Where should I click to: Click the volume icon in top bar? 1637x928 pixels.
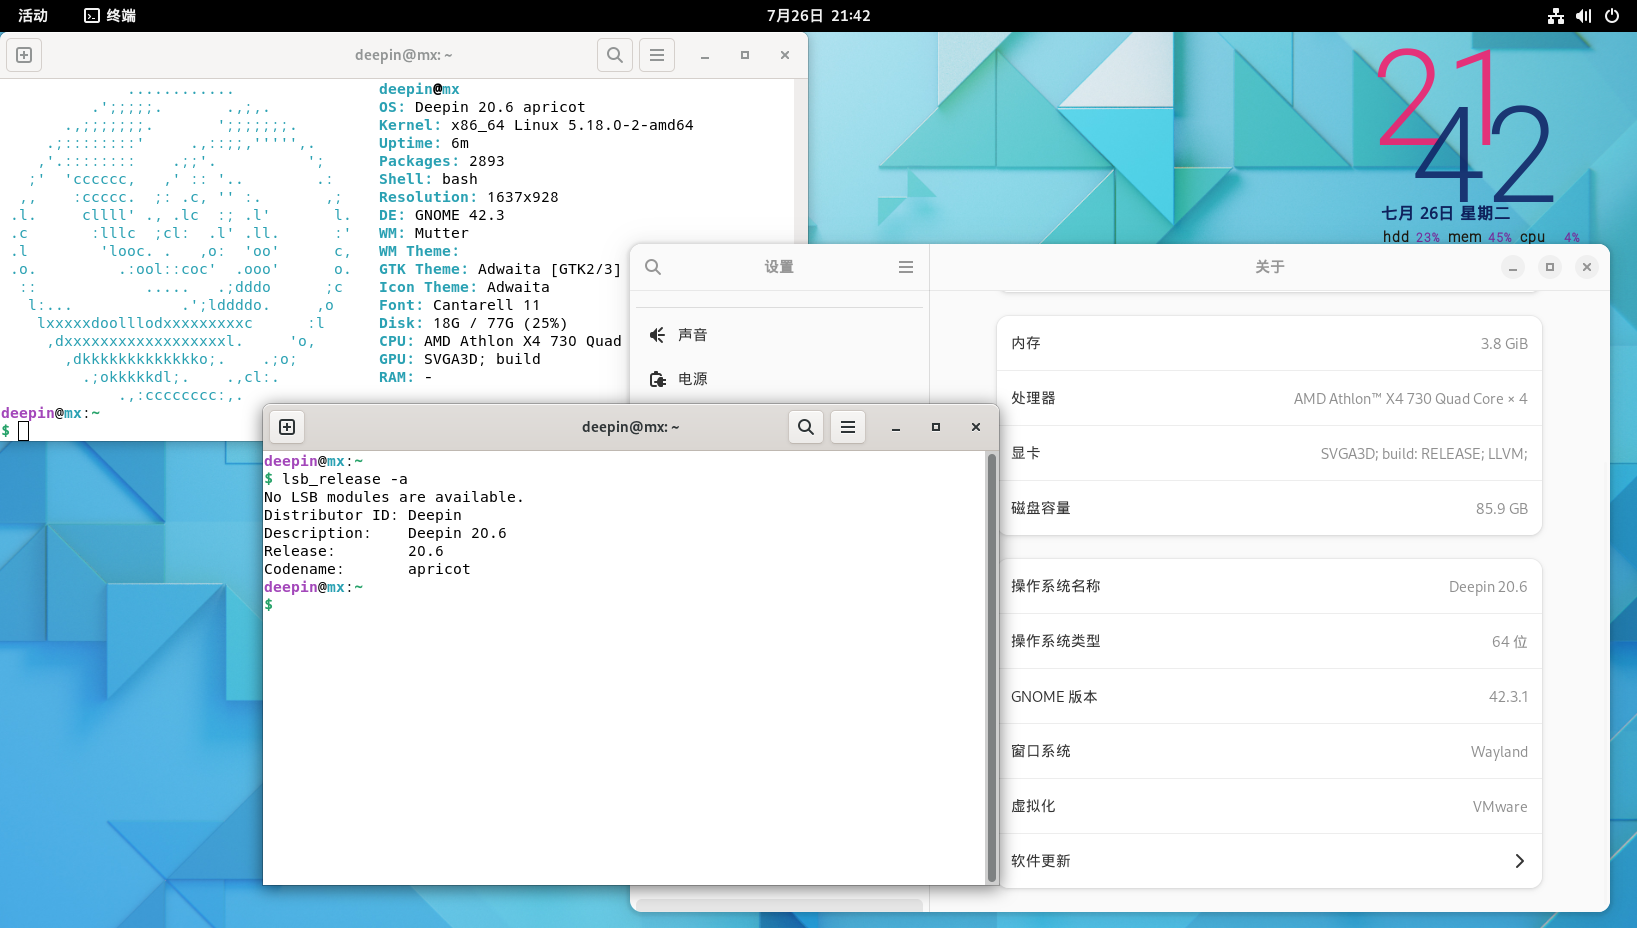point(1584,16)
